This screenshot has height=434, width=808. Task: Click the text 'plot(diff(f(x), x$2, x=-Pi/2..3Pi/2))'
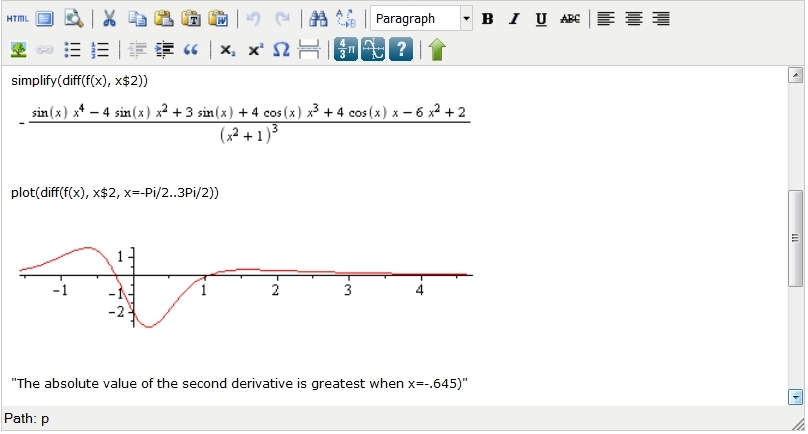click(115, 192)
